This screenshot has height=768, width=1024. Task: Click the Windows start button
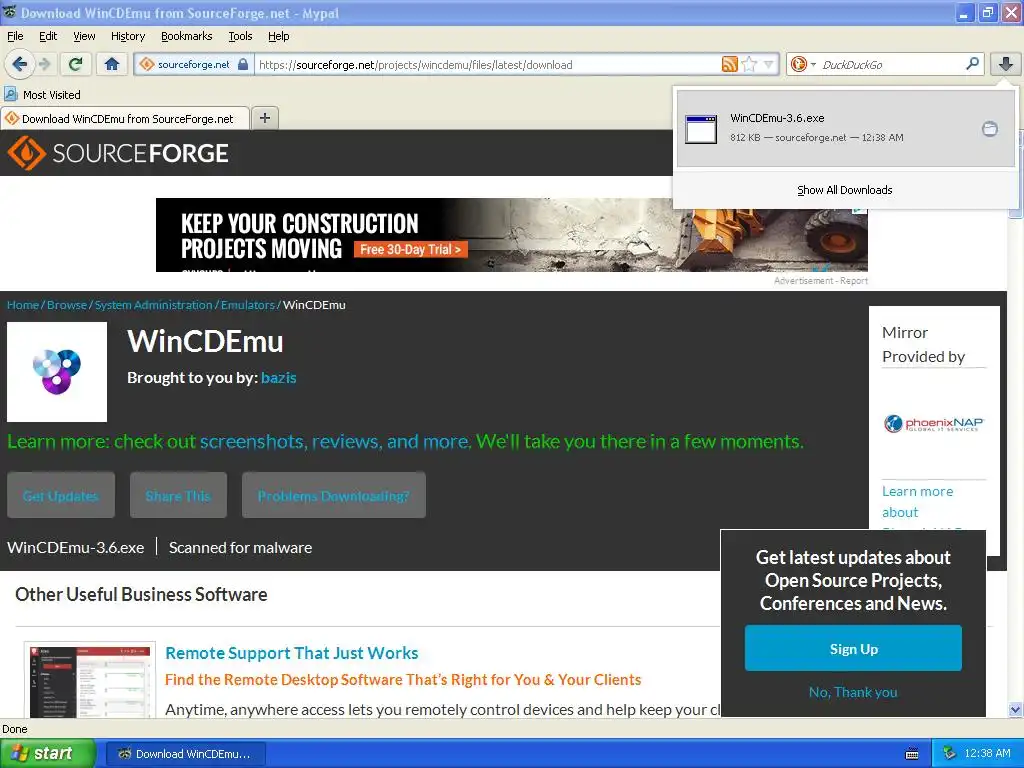(47, 753)
